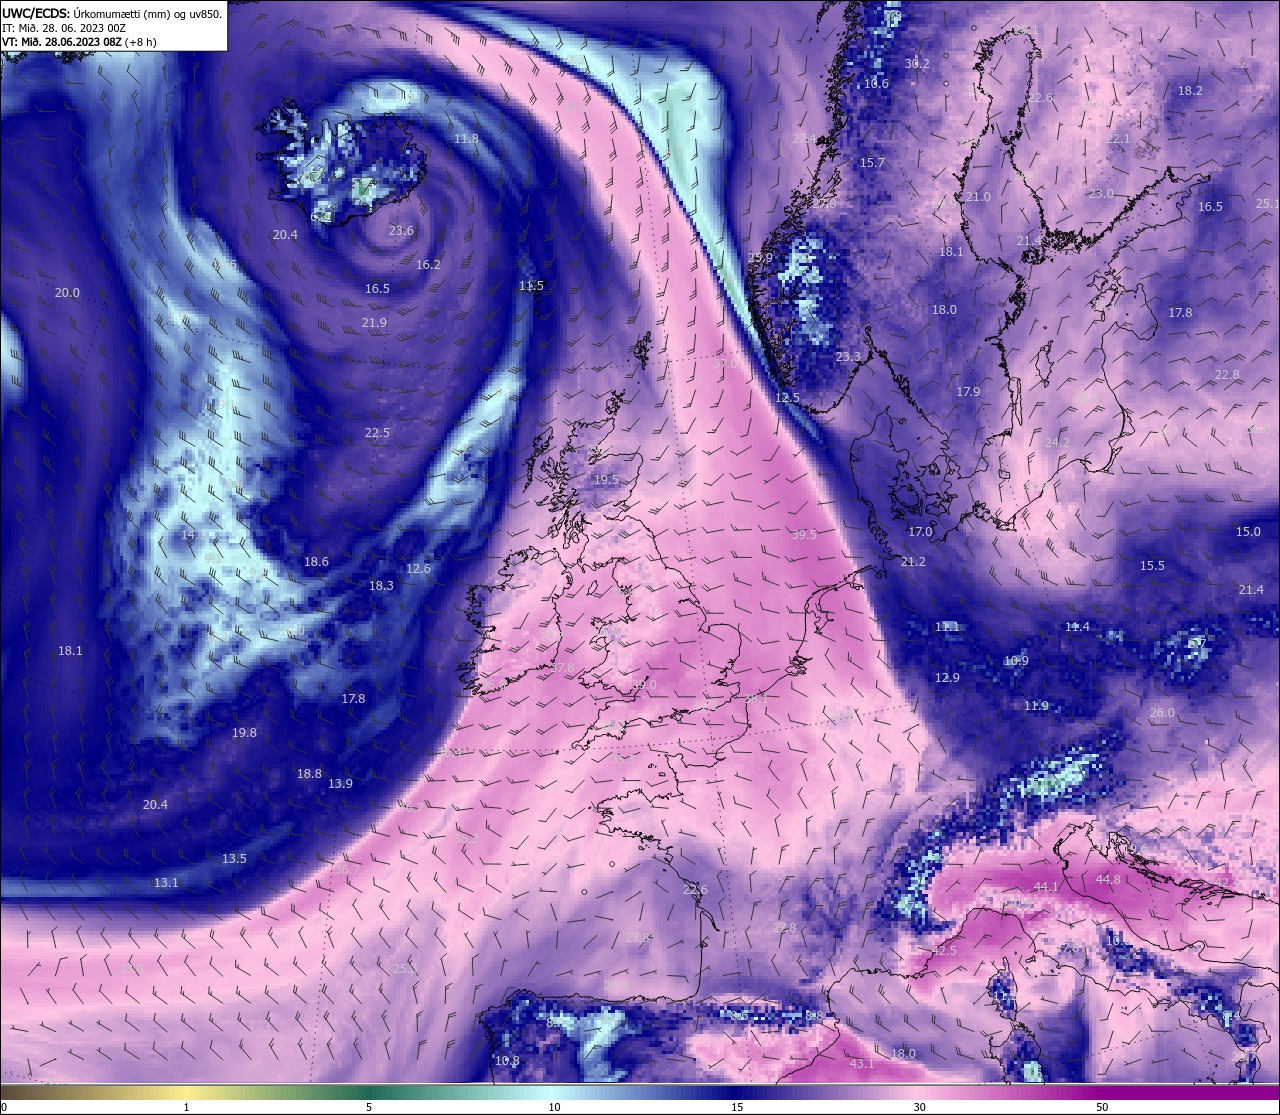Pick the magenta section of the color bar above label 50
The width and height of the screenshot is (1280, 1115).
[1102, 1092]
